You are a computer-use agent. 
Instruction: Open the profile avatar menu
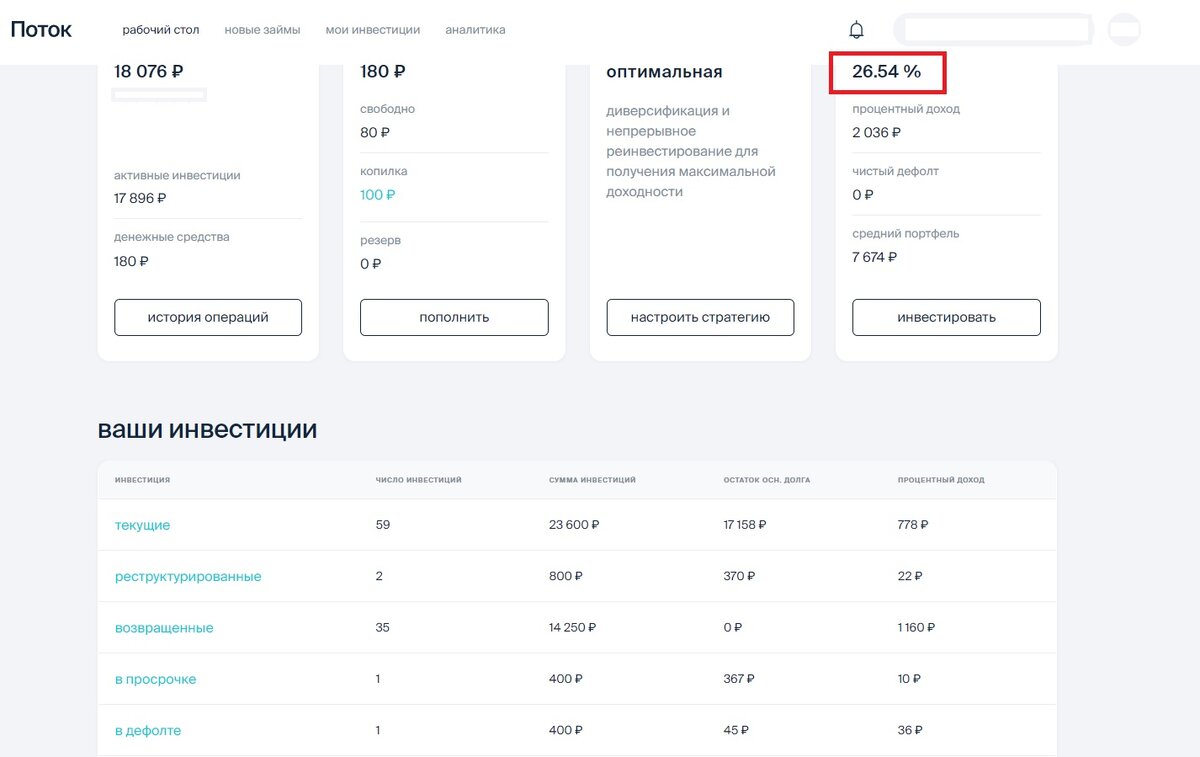(x=1126, y=29)
